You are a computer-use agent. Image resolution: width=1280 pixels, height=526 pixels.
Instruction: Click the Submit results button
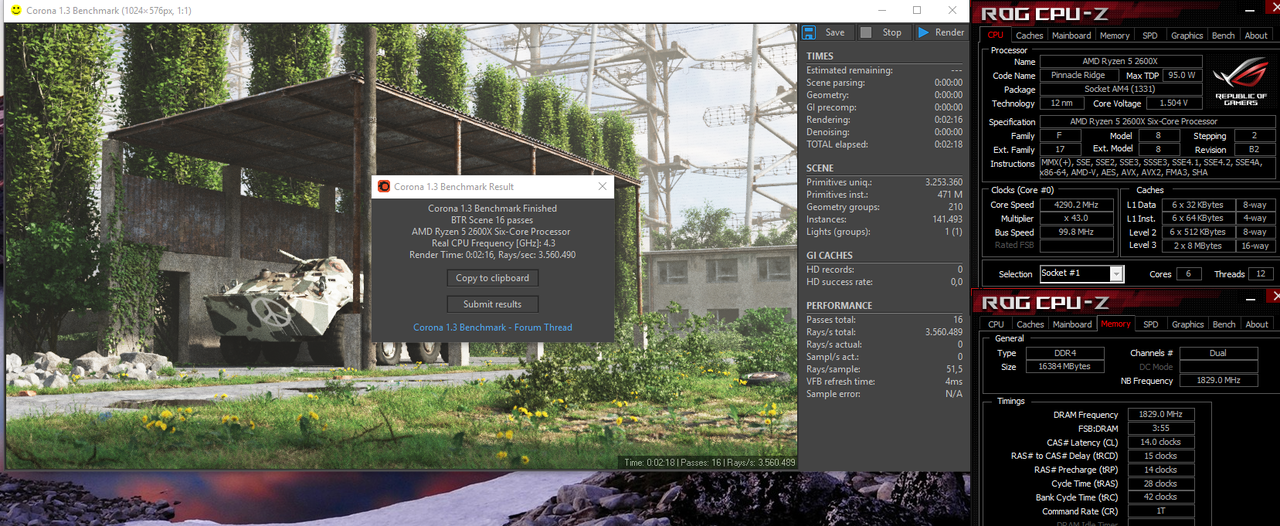coord(492,304)
